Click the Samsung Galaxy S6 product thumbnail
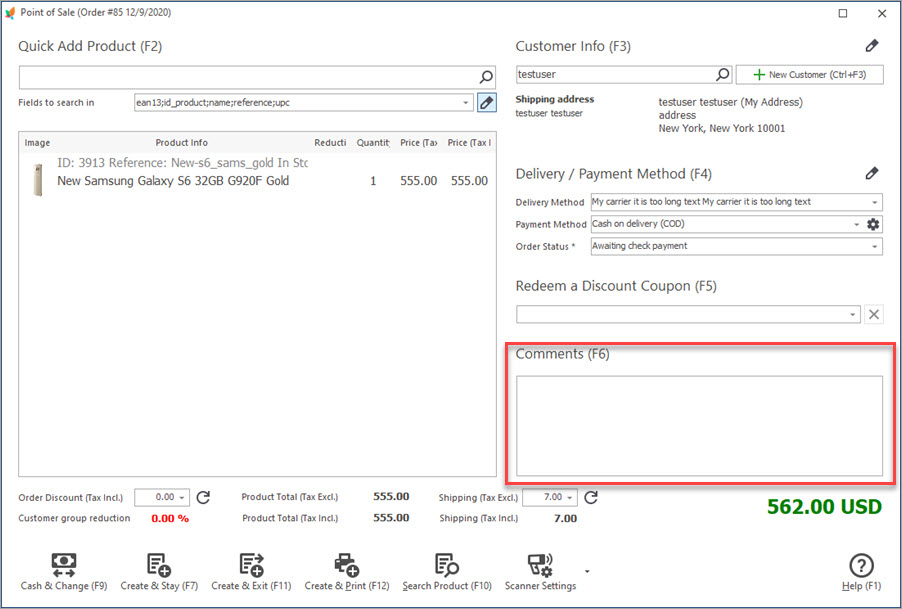This screenshot has width=902, height=609. [38, 179]
